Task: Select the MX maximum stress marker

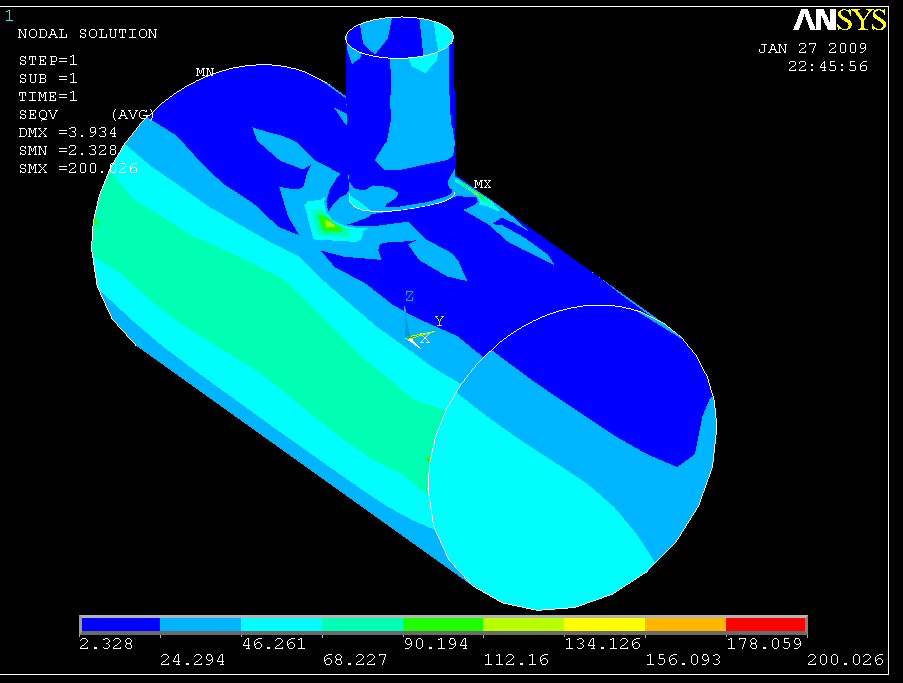Action: coord(482,185)
